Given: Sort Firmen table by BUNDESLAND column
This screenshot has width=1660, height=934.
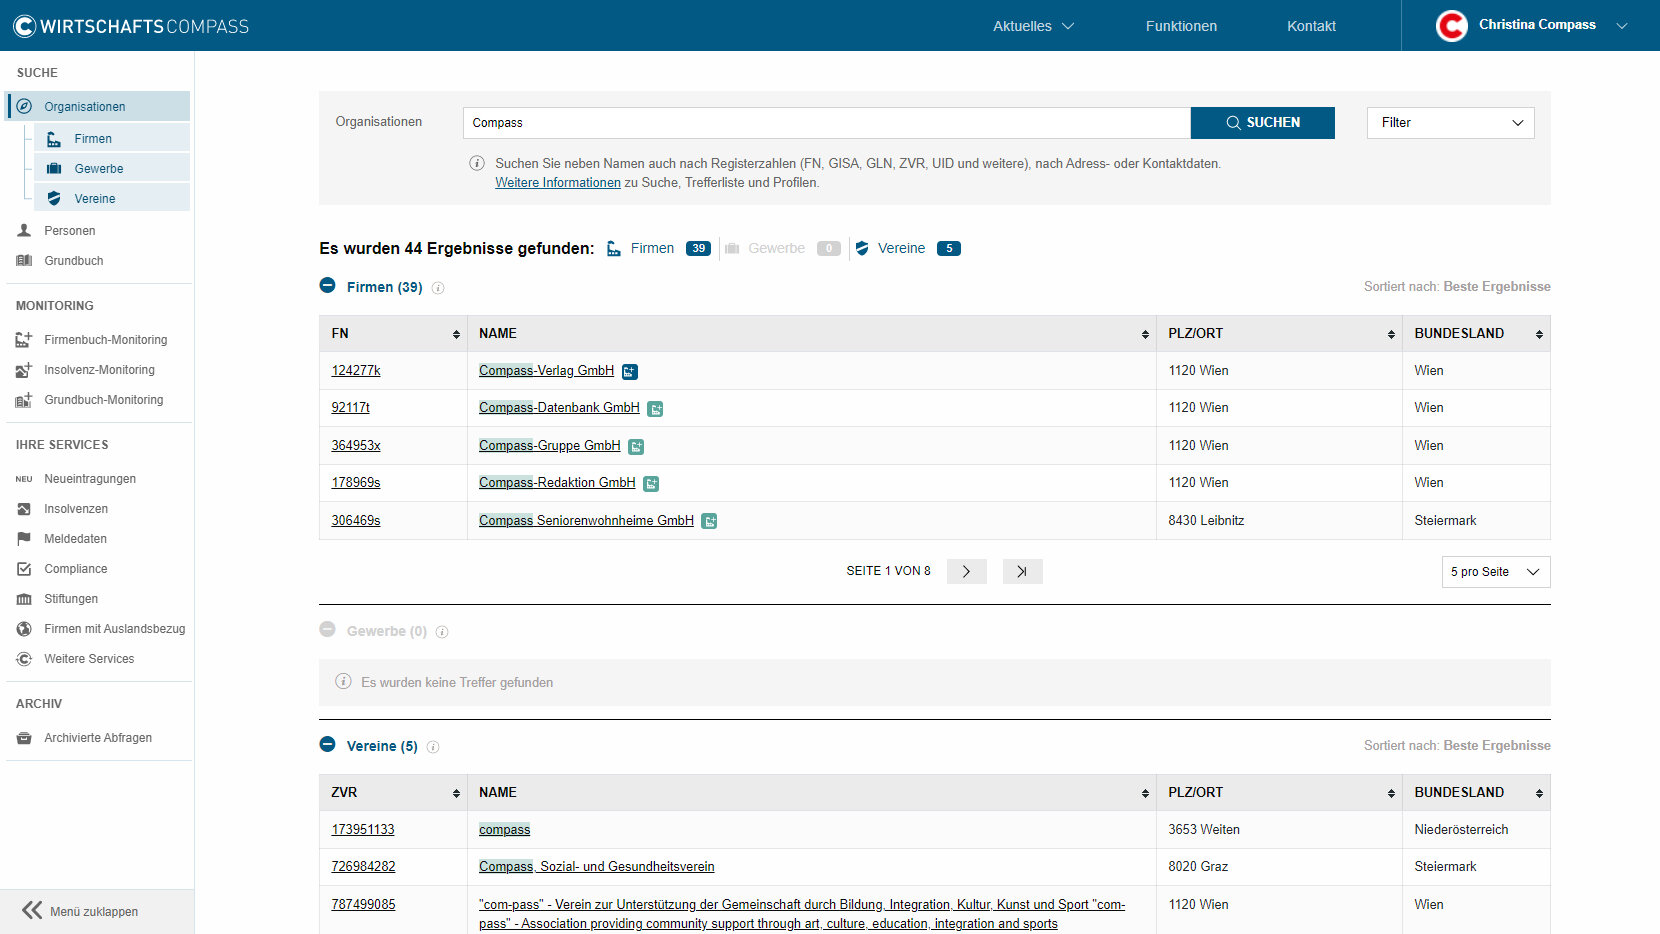Looking at the screenshot, I should click(1539, 334).
